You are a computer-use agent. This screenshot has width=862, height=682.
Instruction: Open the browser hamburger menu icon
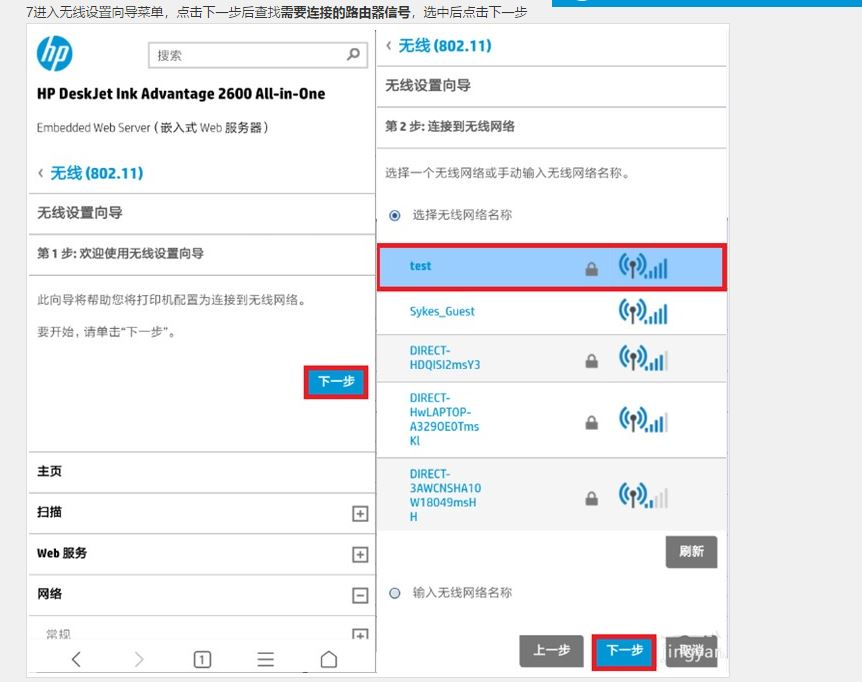click(266, 659)
